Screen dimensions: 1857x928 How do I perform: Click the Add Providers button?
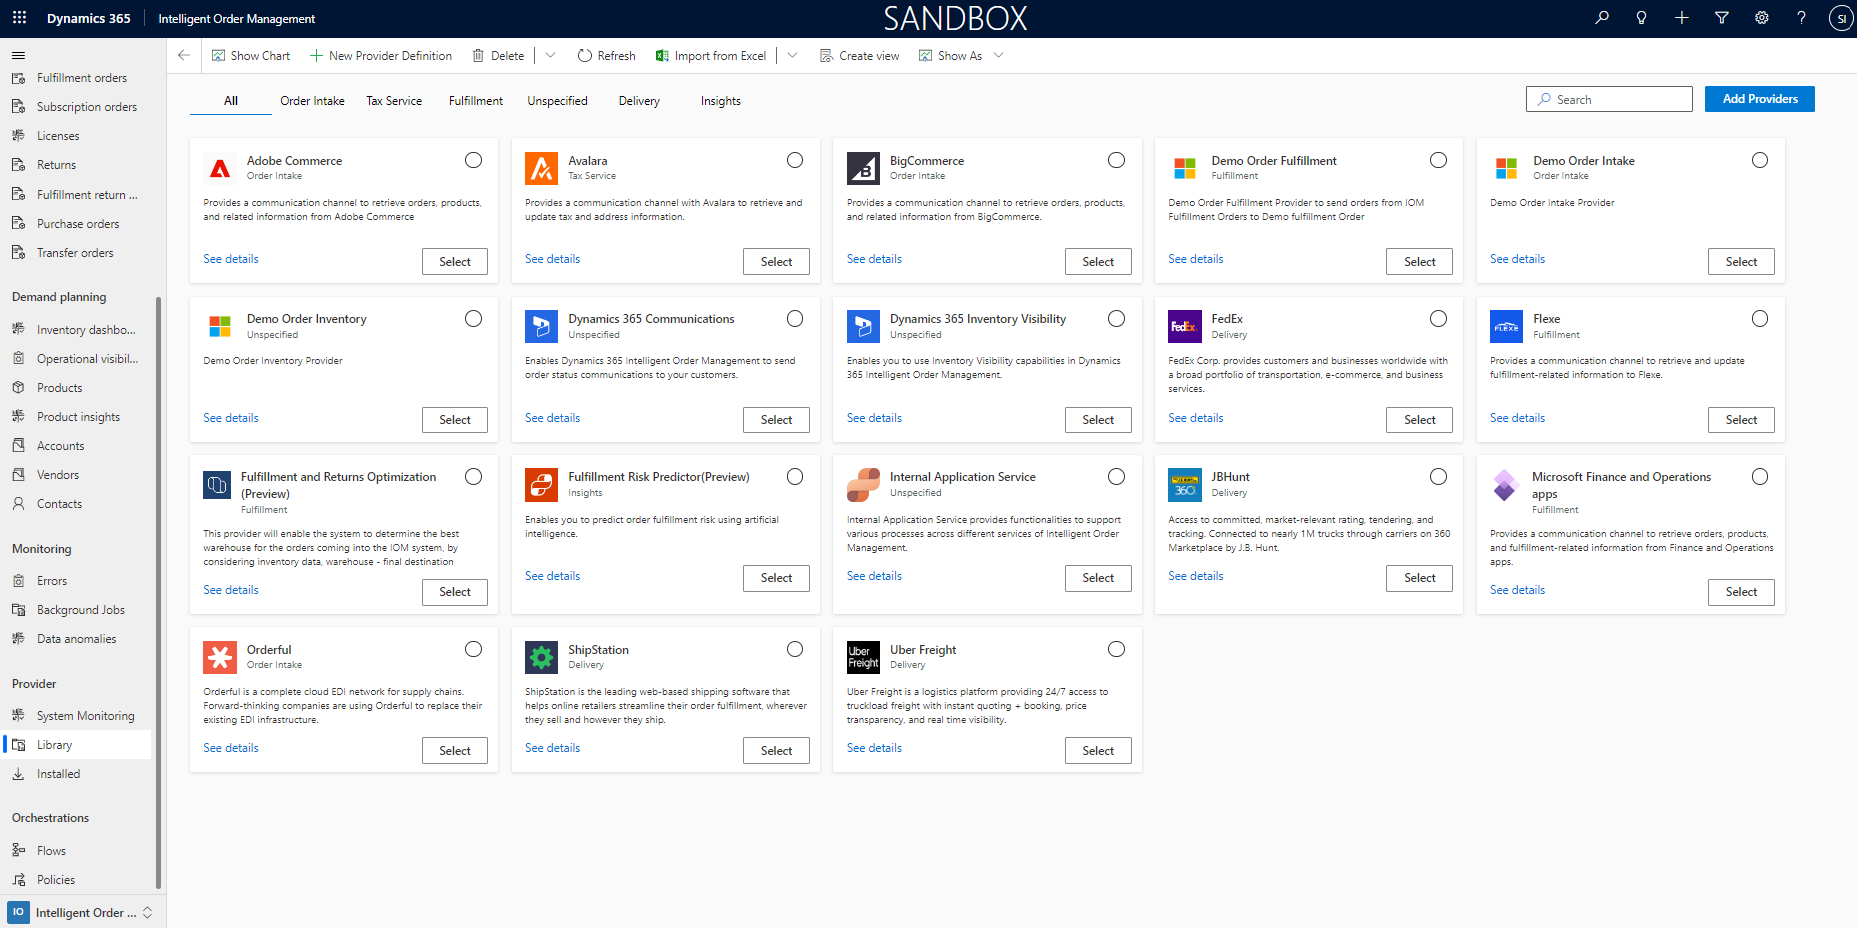coord(1759,99)
